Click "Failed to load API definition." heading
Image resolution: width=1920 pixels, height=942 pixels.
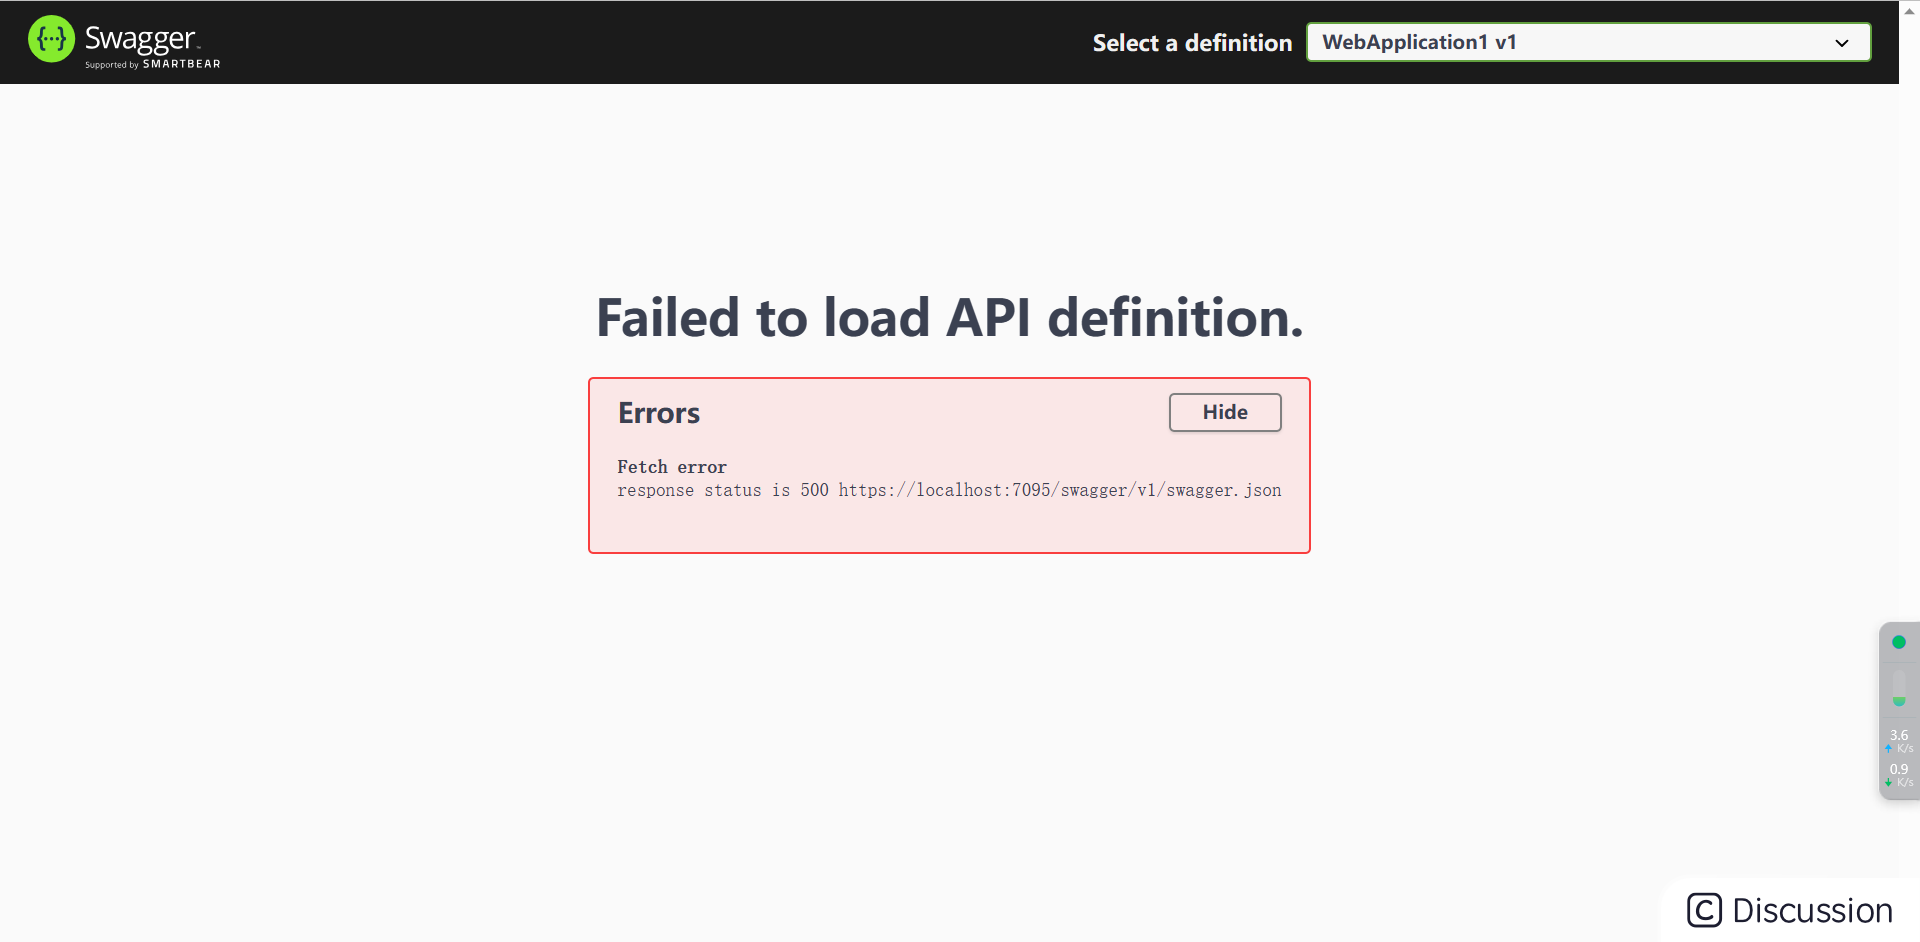pyautogui.click(x=950, y=318)
